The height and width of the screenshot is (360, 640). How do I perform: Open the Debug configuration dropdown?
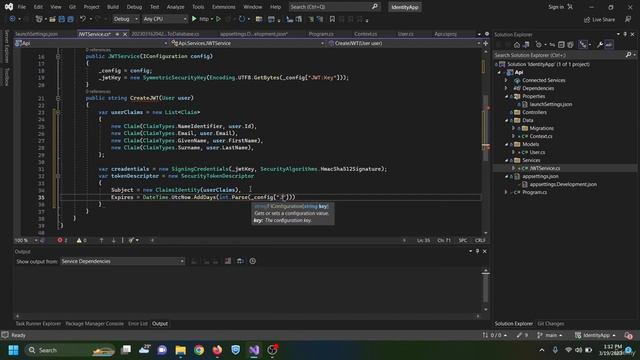click(125, 19)
